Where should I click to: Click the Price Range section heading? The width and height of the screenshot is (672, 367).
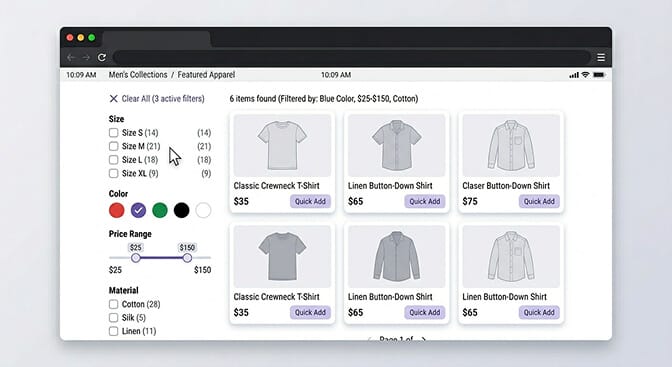click(130, 234)
